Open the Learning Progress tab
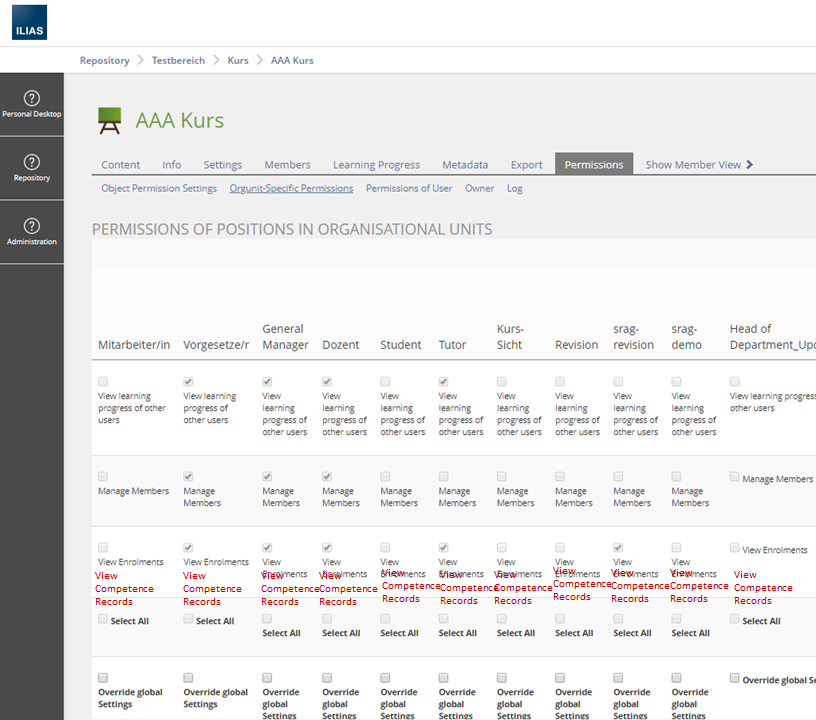Image resolution: width=816 pixels, height=720 pixels. (376, 165)
